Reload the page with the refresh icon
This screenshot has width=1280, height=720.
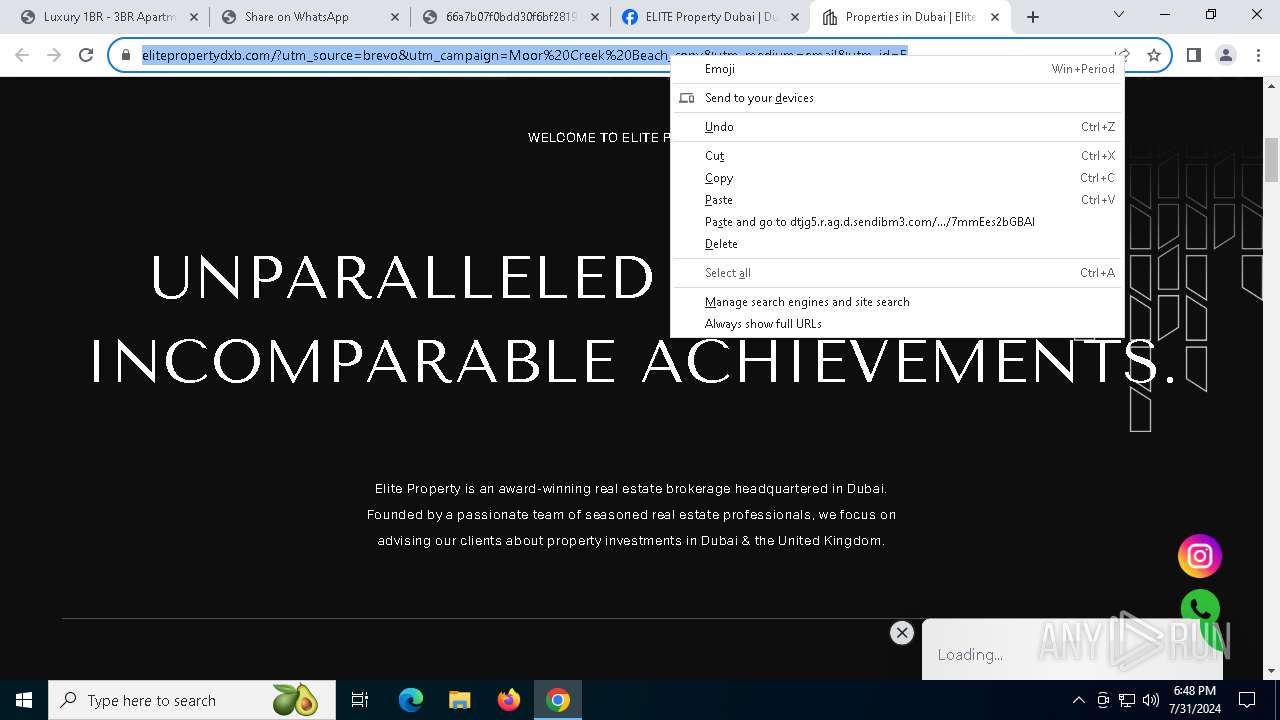pos(86,55)
